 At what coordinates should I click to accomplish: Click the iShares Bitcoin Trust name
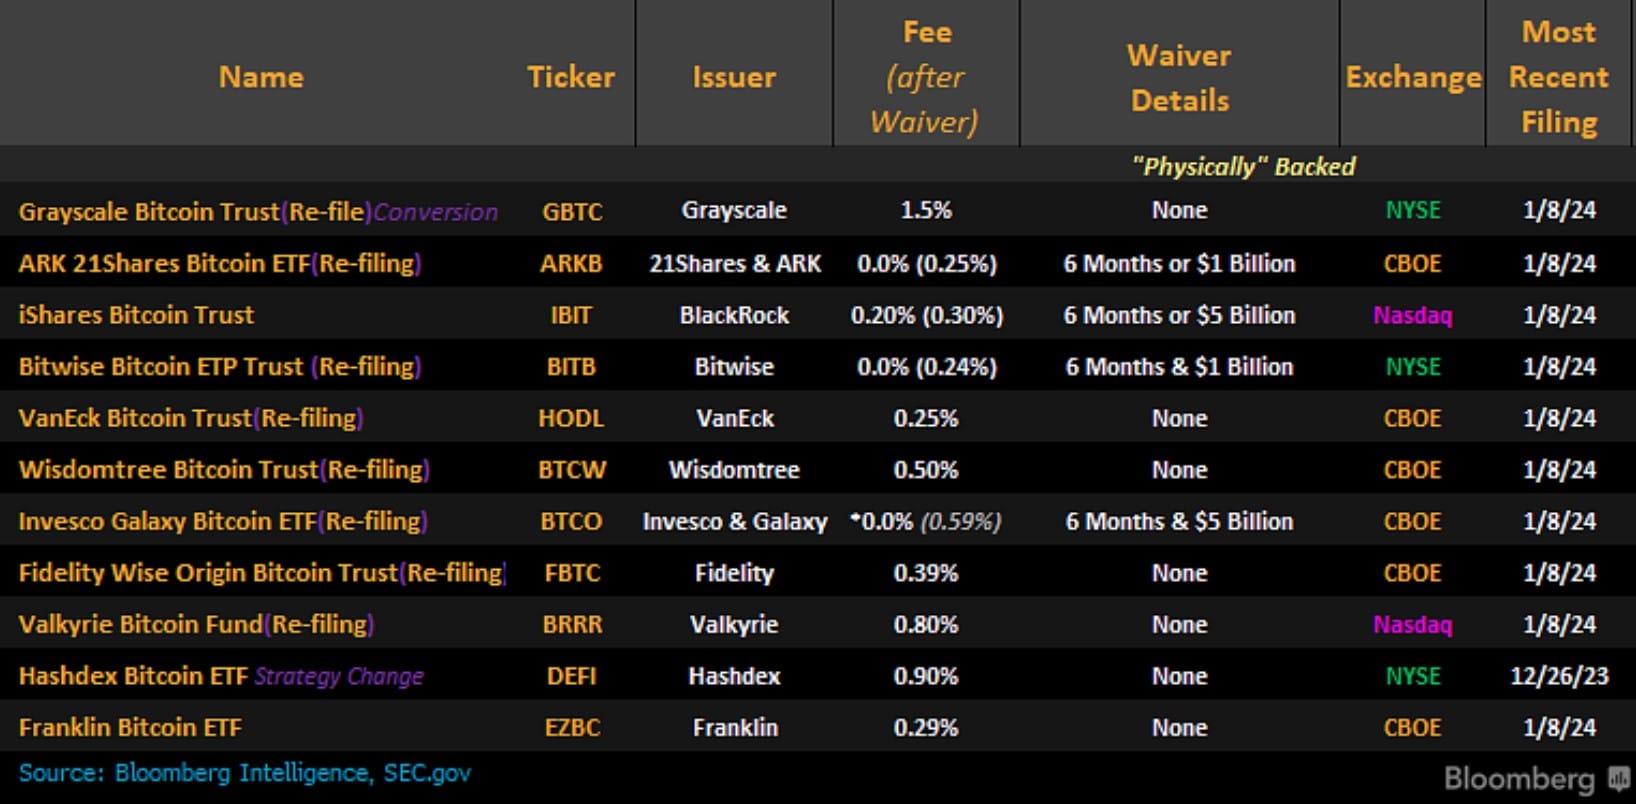coord(136,315)
